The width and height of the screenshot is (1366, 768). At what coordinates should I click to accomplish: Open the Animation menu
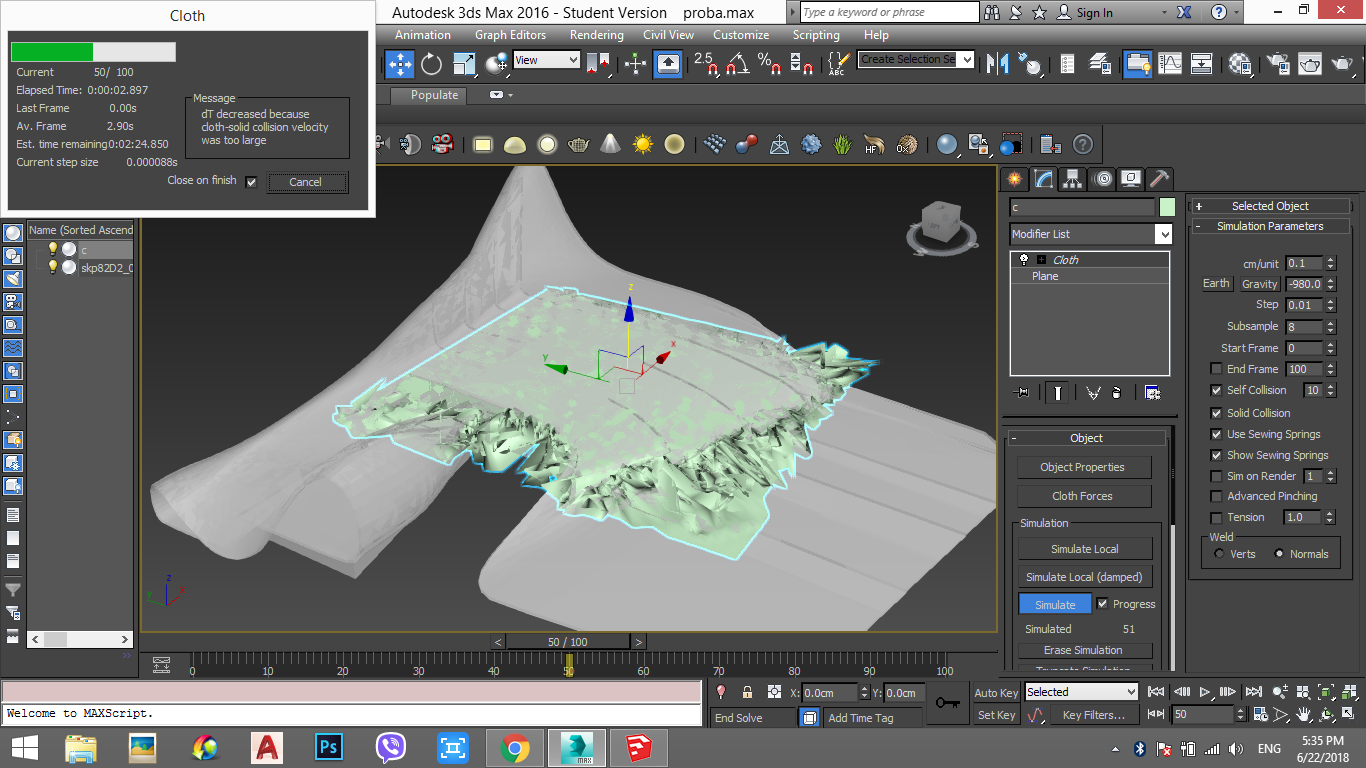click(x=422, y=34)
